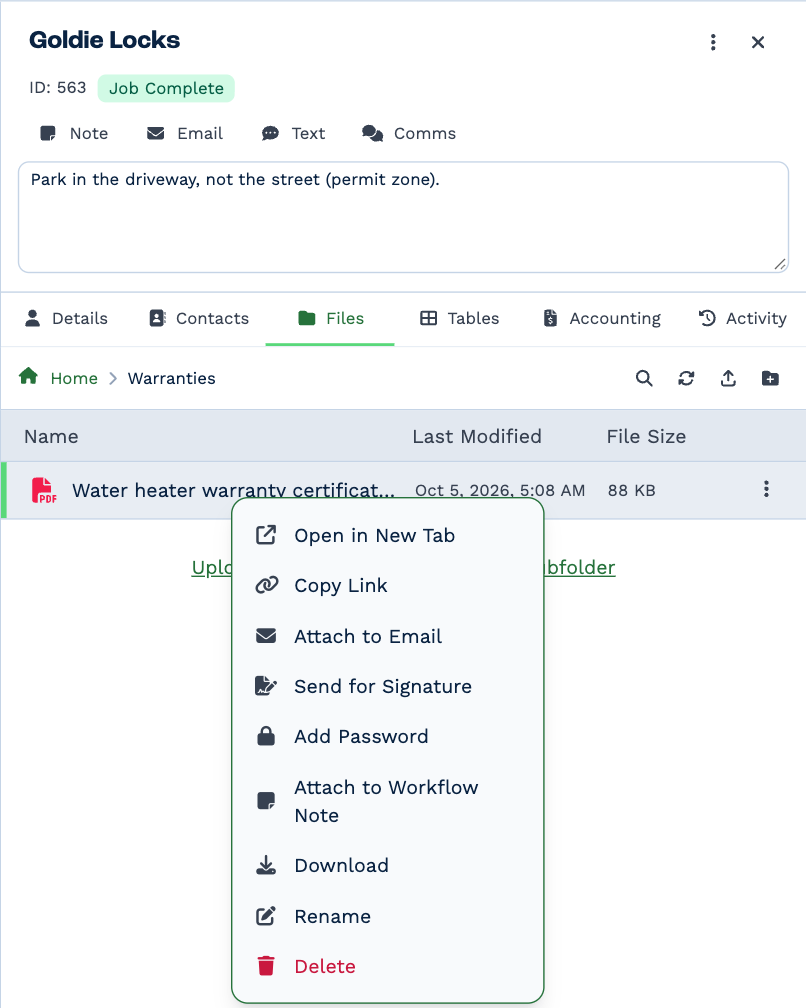View the Activity tab
Viewport: 806px width, 1008px height.
coord(742,318)
